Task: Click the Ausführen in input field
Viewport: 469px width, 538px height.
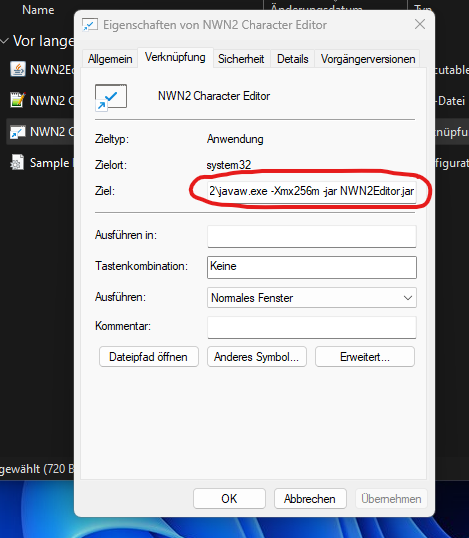Action: [x=312, y=236]
